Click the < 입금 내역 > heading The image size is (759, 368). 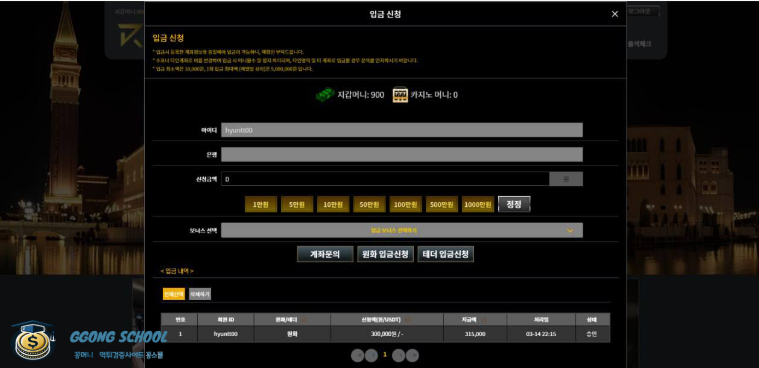click(177, 271)
